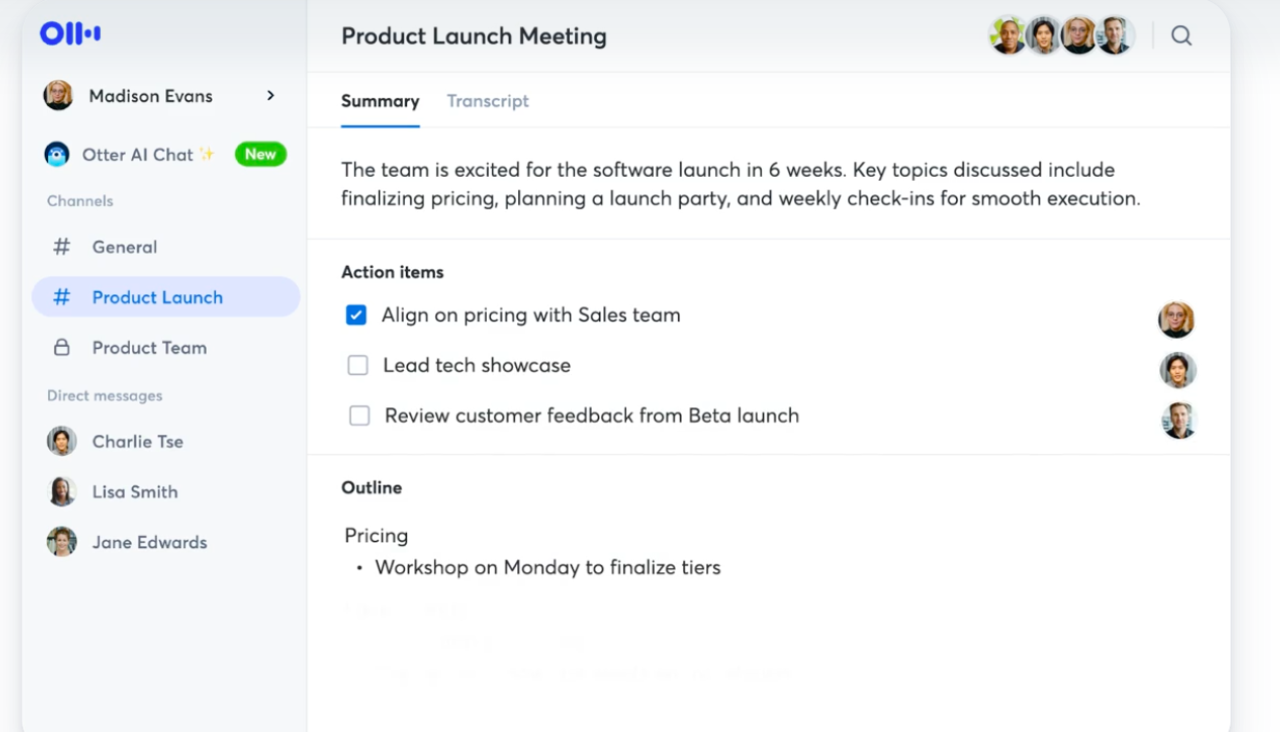Click the meeting participants avatar group

[x=1060, y=36]
